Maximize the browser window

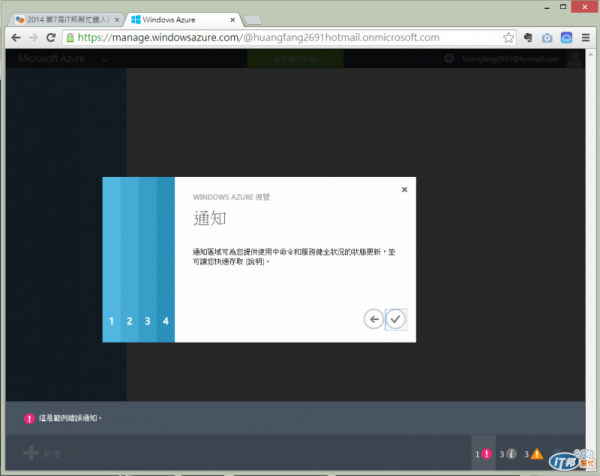[x=563, y=7]
